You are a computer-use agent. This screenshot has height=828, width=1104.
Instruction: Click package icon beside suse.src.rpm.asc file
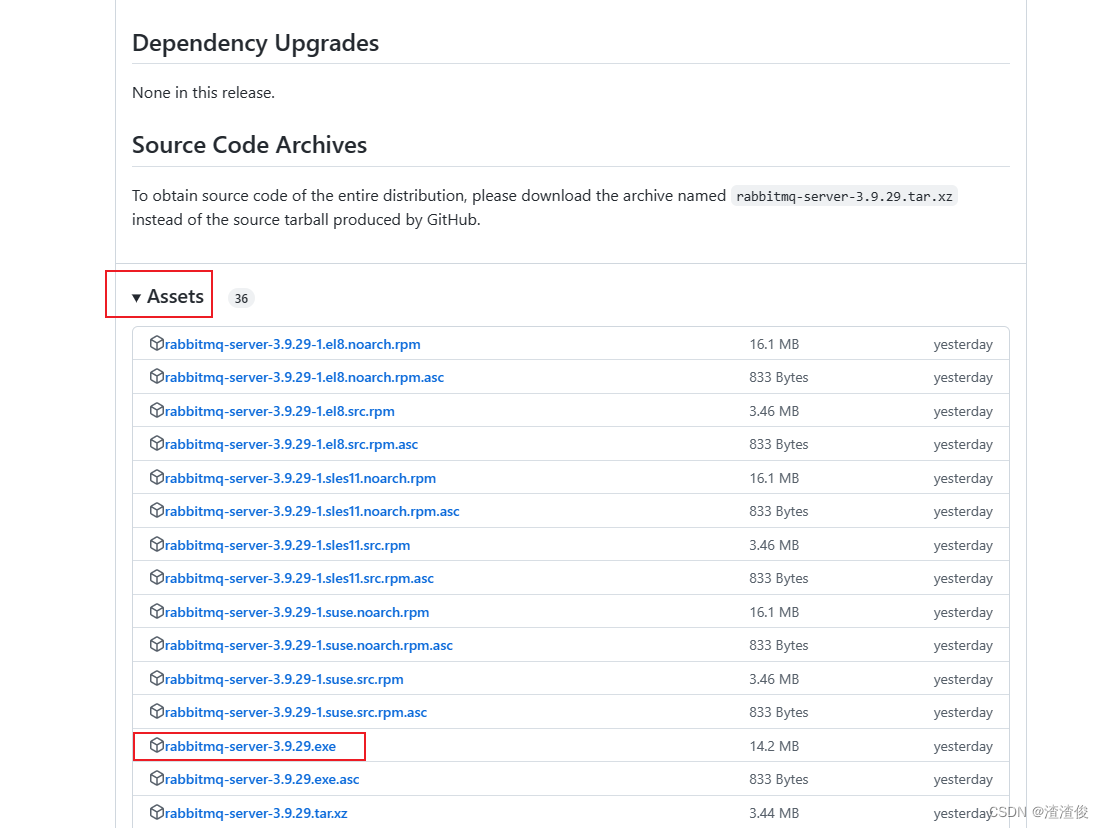(x=156, y=710)
